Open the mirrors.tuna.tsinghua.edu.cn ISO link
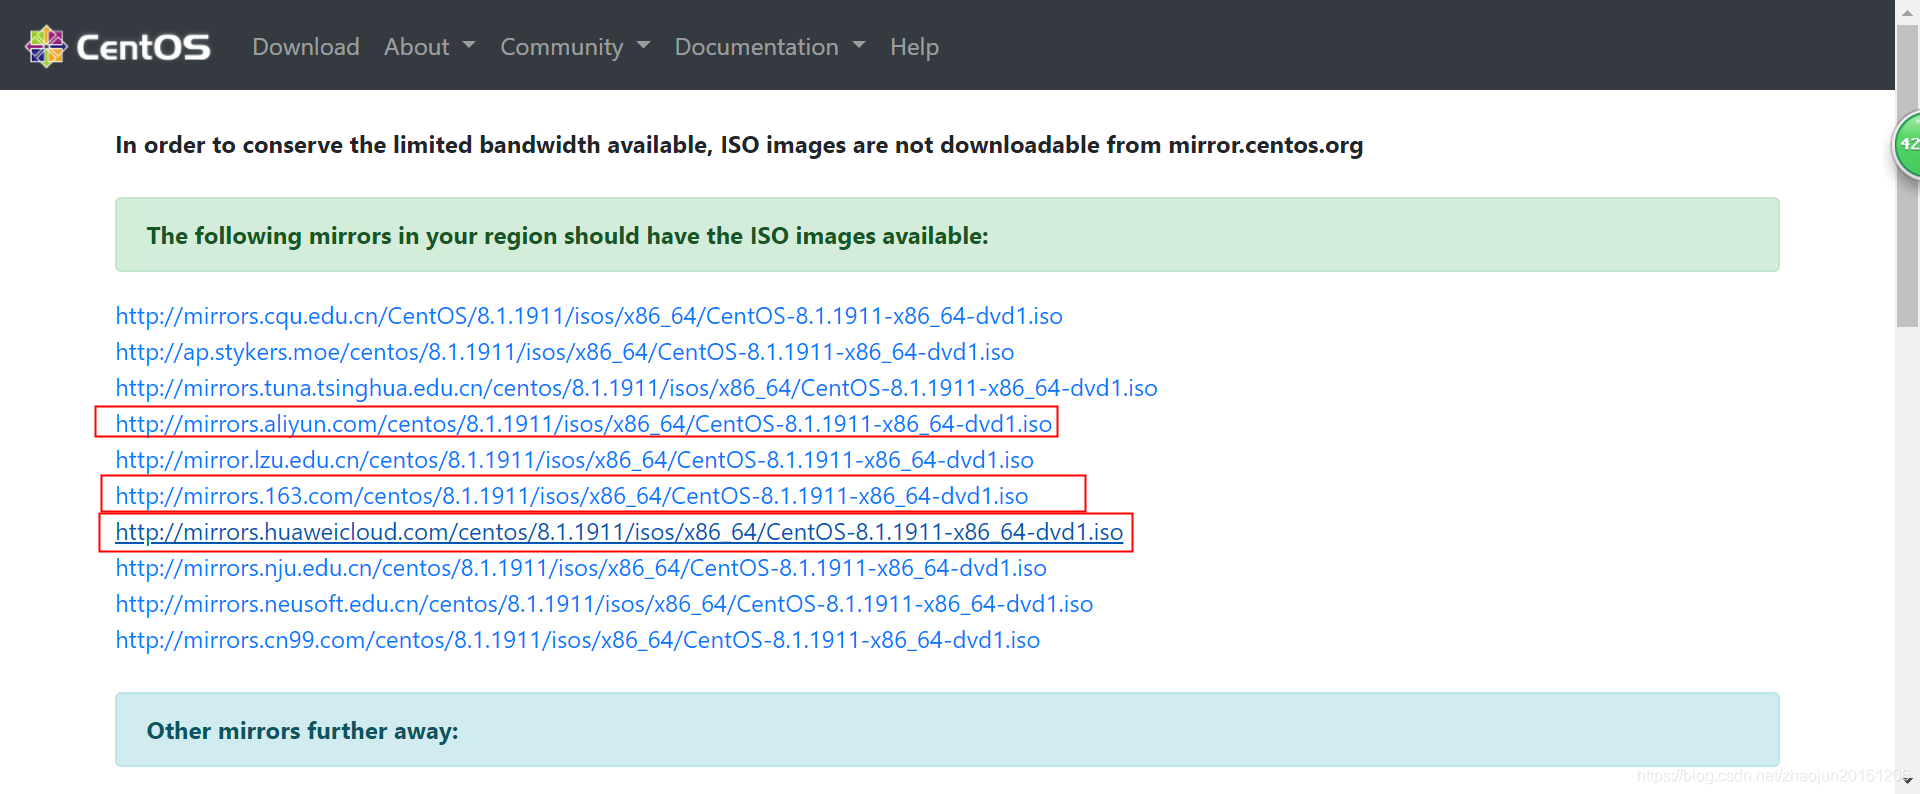 coord(637,388)
